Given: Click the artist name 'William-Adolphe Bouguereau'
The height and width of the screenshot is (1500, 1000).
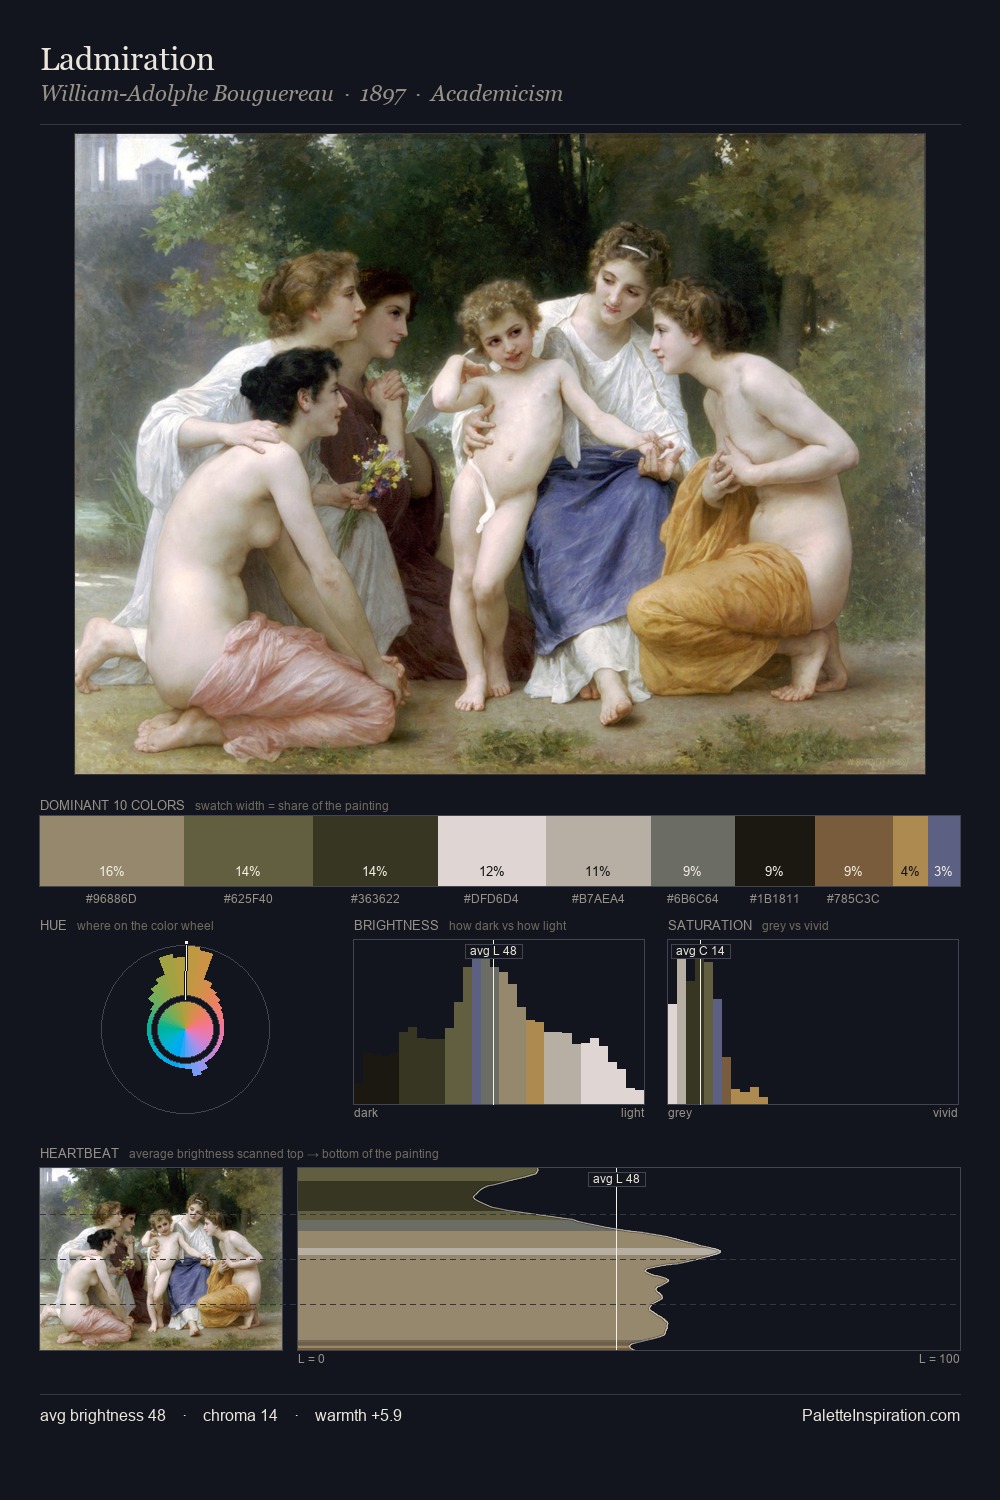Looking at the screenshot, I should click(x=187, y=94).
